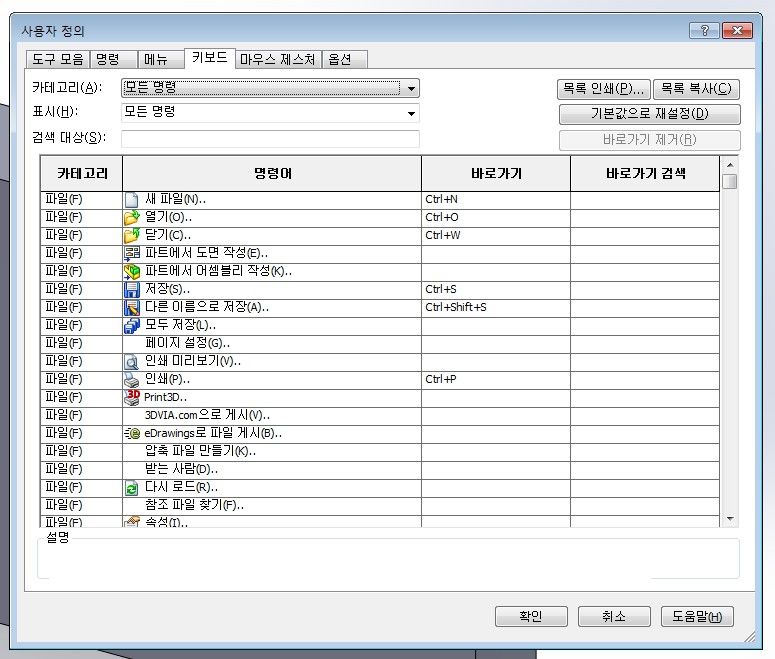The image size is (775, 659).
Task: Click the Print Preview (인쇄 미리보기) icon
Action: click(x=131, y=361)
